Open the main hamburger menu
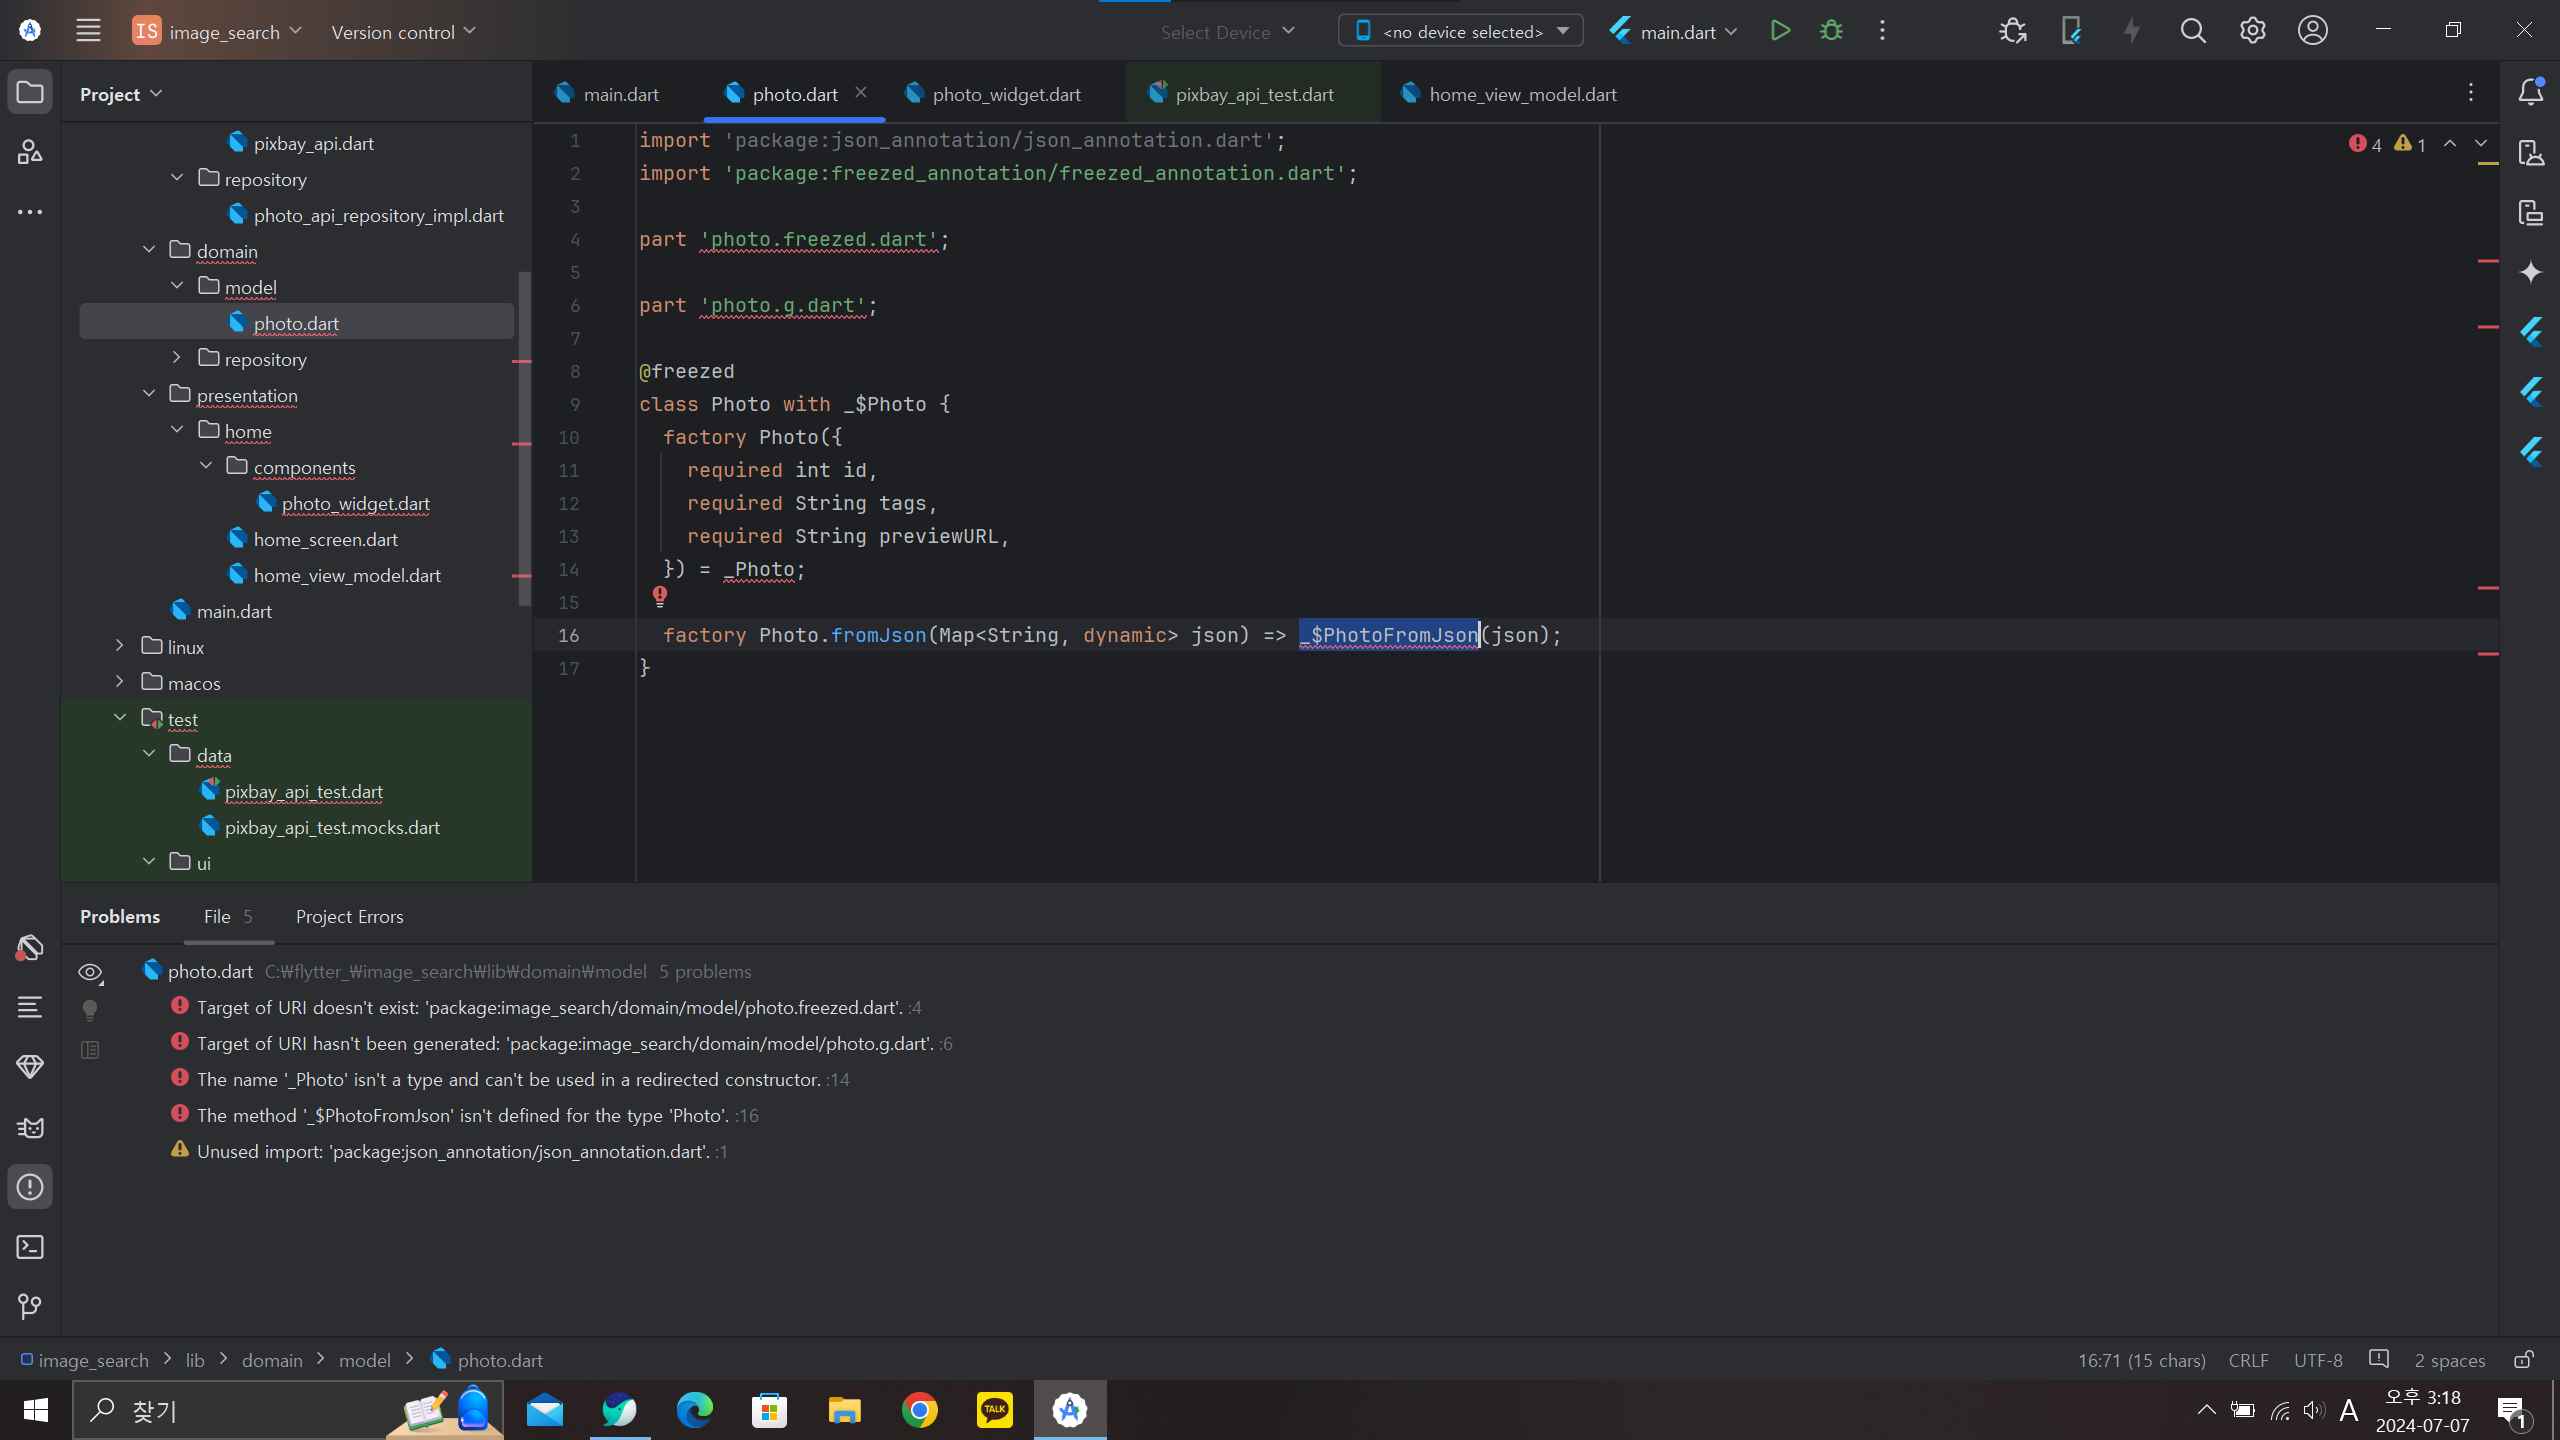The height and width of the screenshot is (1440, 2560). (88, 30)
